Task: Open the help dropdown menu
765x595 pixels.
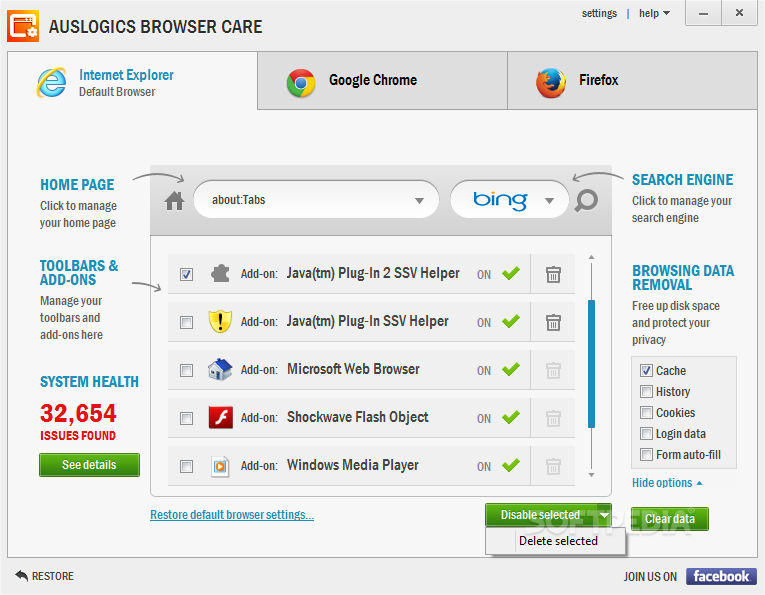Action: [654, 14]
